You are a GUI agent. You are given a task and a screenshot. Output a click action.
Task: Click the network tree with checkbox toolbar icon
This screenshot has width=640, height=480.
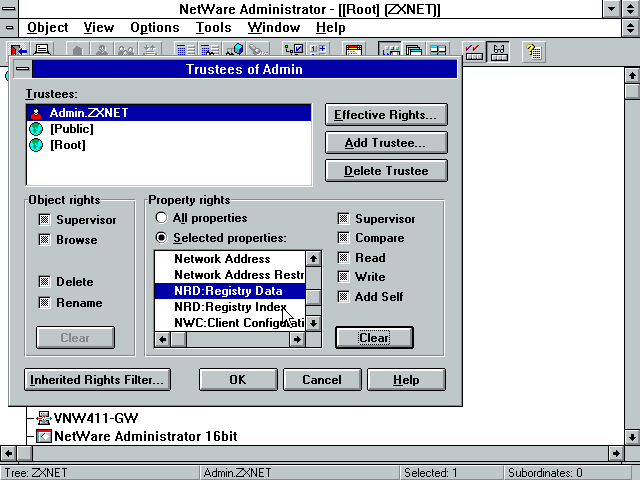[x=293, y=50]
